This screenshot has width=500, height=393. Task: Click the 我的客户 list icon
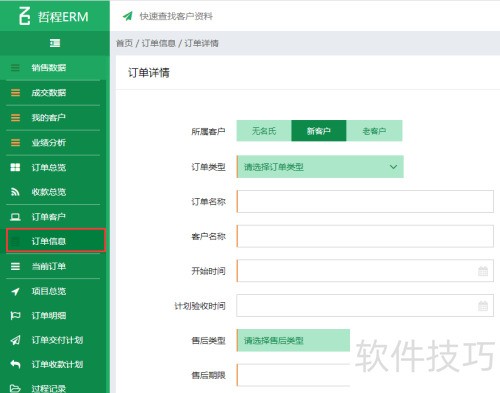tap(15, 118)
